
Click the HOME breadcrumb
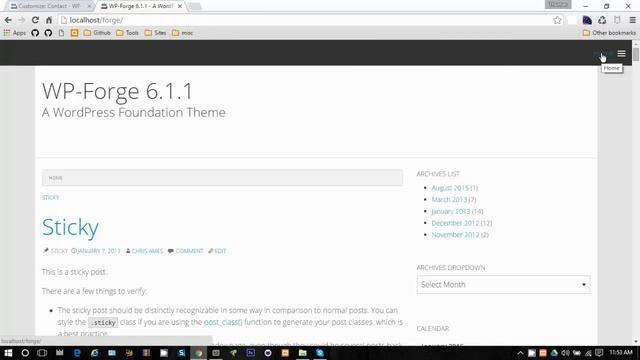point(56,178)
